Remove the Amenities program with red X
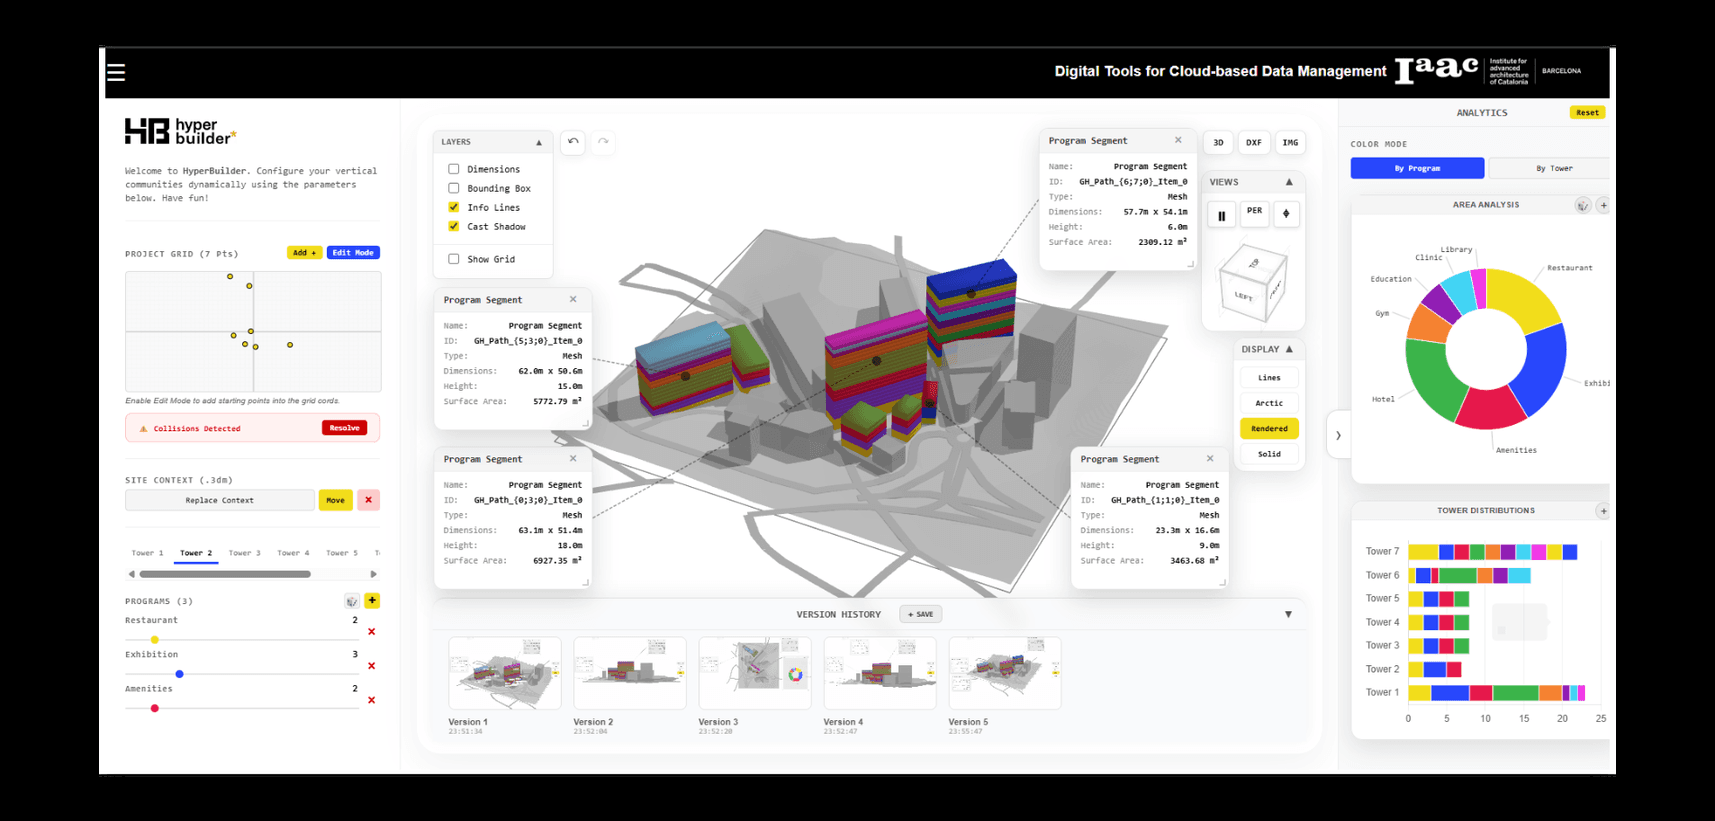Image resolution: width=1715 pixels, height=821 pixels. [x=372, y=700]
